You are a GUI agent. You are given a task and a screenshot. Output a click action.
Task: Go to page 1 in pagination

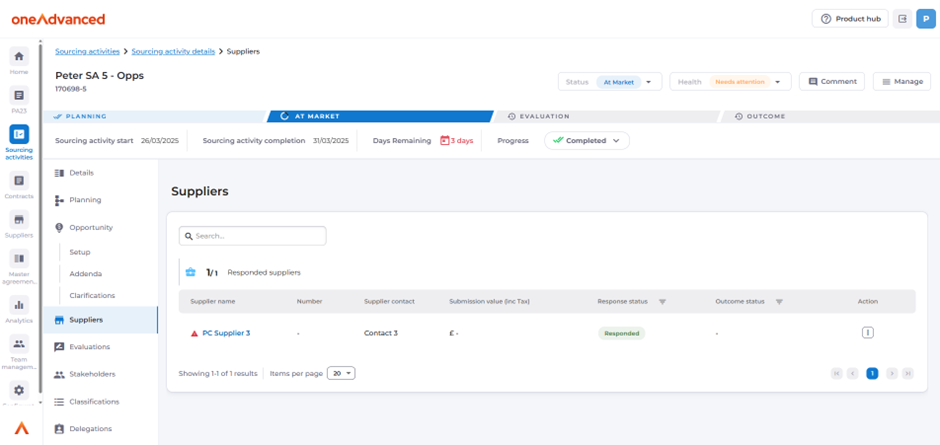pos(872,374)
